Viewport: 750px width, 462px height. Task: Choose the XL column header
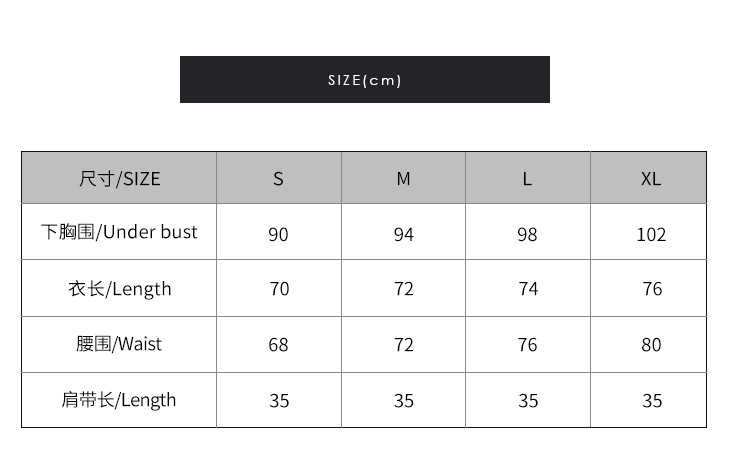coord(651,179)
